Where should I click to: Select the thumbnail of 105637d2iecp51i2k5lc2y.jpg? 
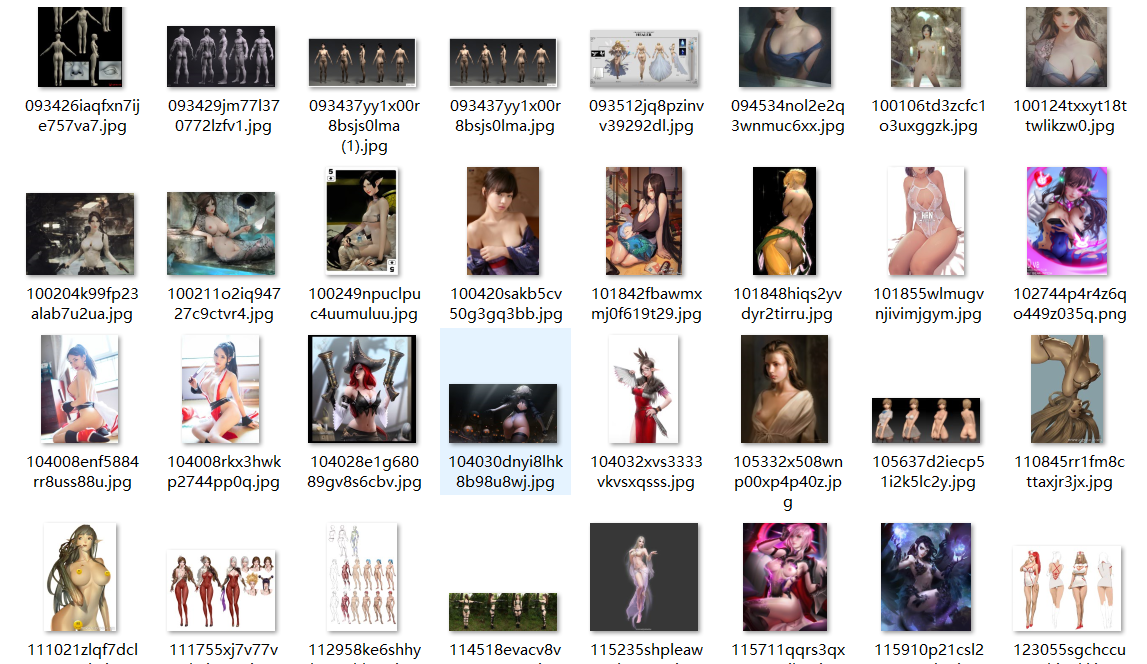[925, 420]
